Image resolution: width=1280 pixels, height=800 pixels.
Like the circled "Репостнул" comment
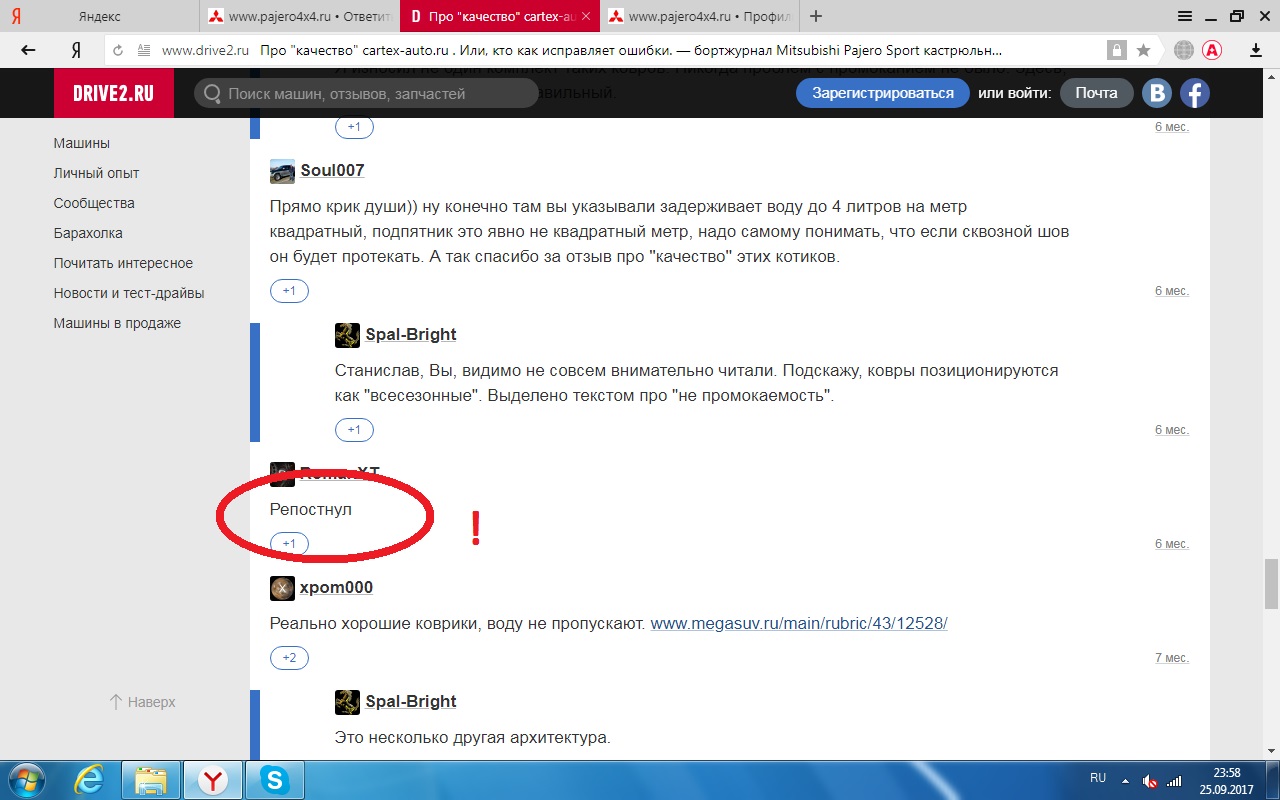click(289, 544)
